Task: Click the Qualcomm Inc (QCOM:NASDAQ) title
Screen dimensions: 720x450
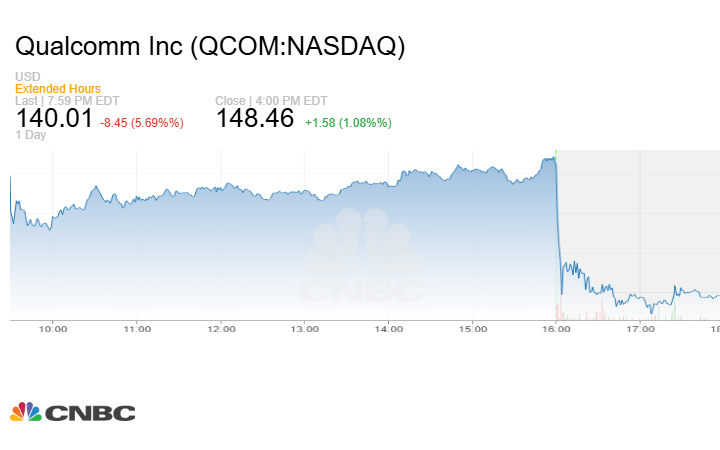Action: tap(210, 47)
